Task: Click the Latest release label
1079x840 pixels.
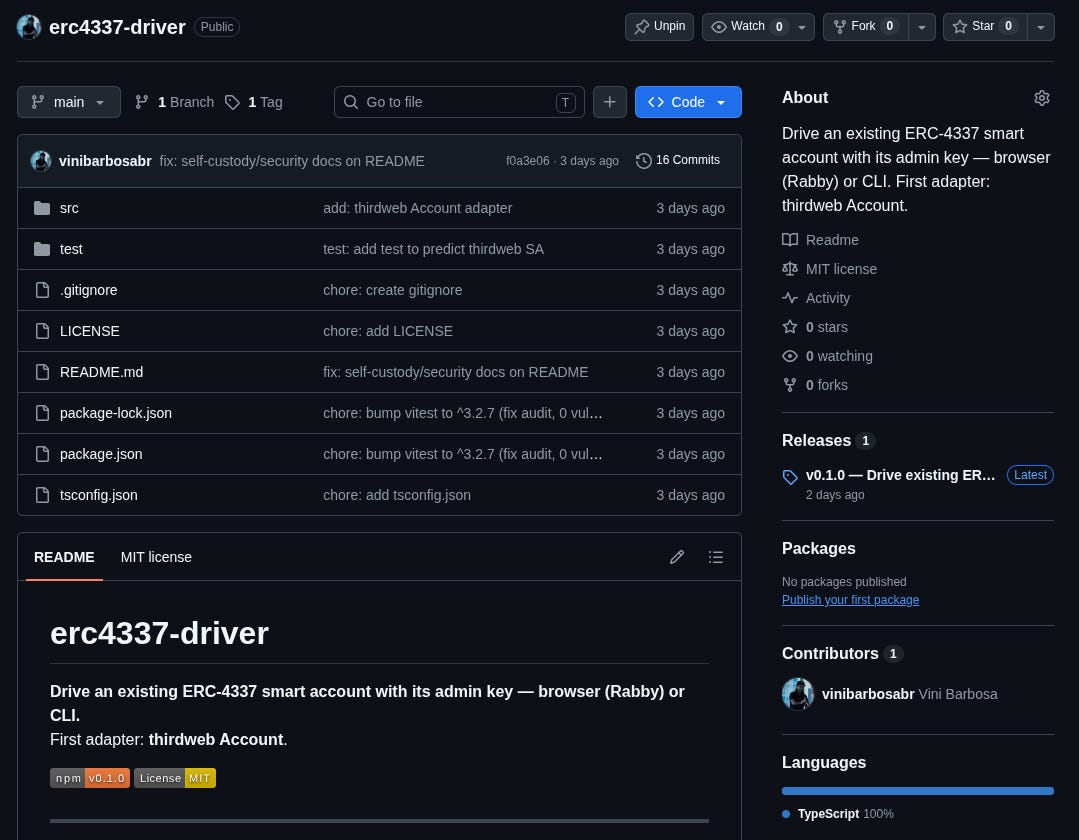Action: 1029,475
